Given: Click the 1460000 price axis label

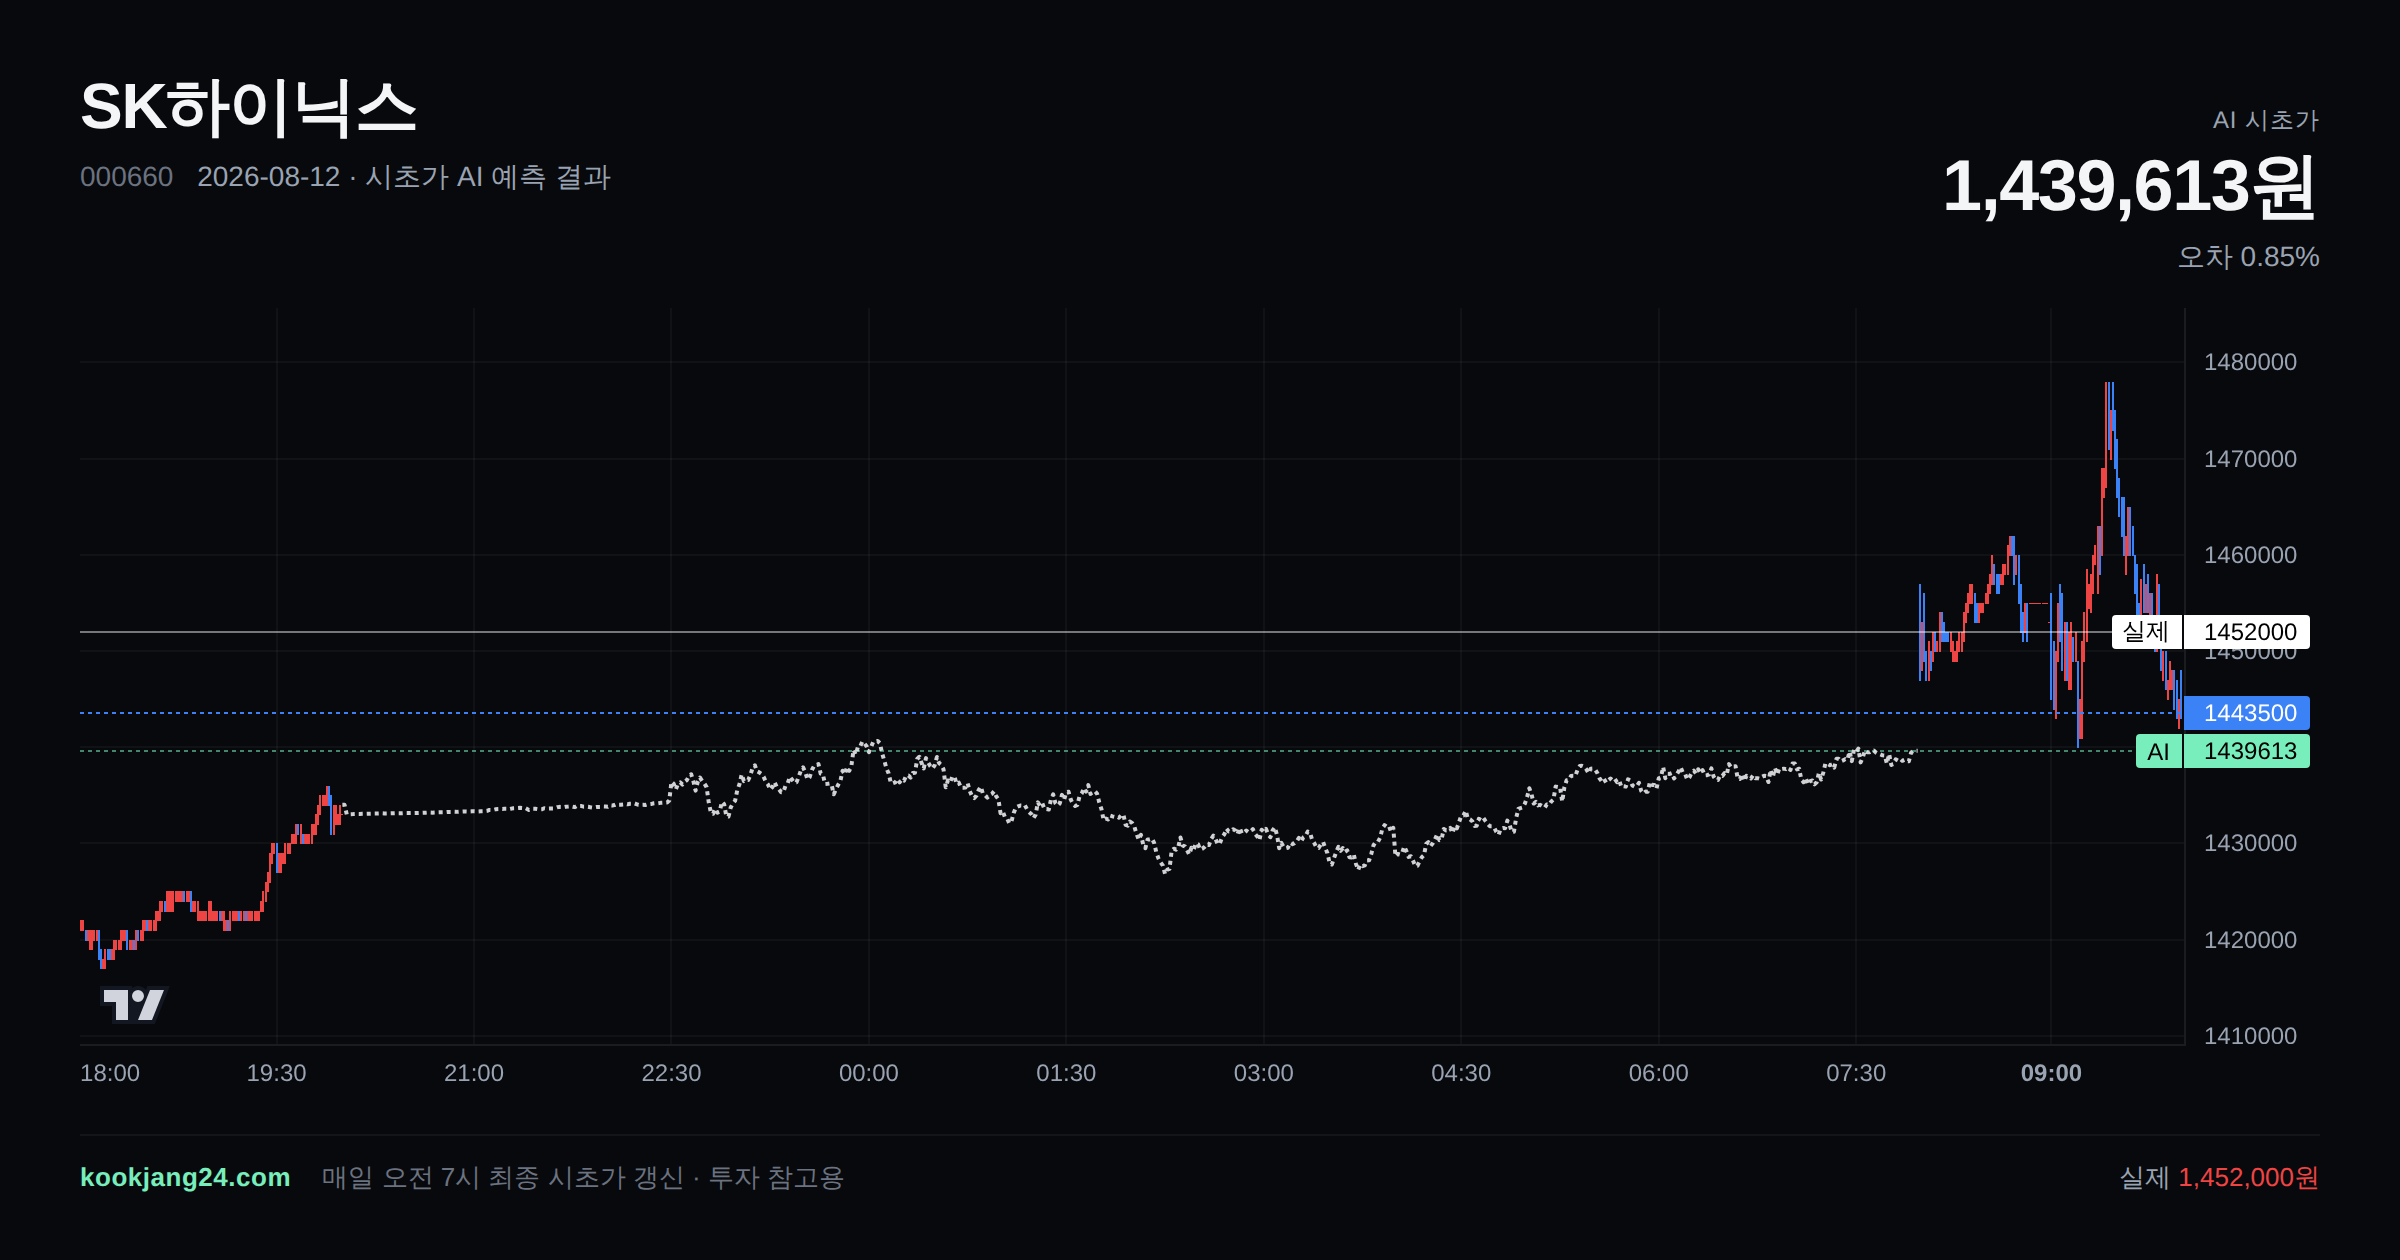Looking at the screenshot, I should (x=2250, y=555).
